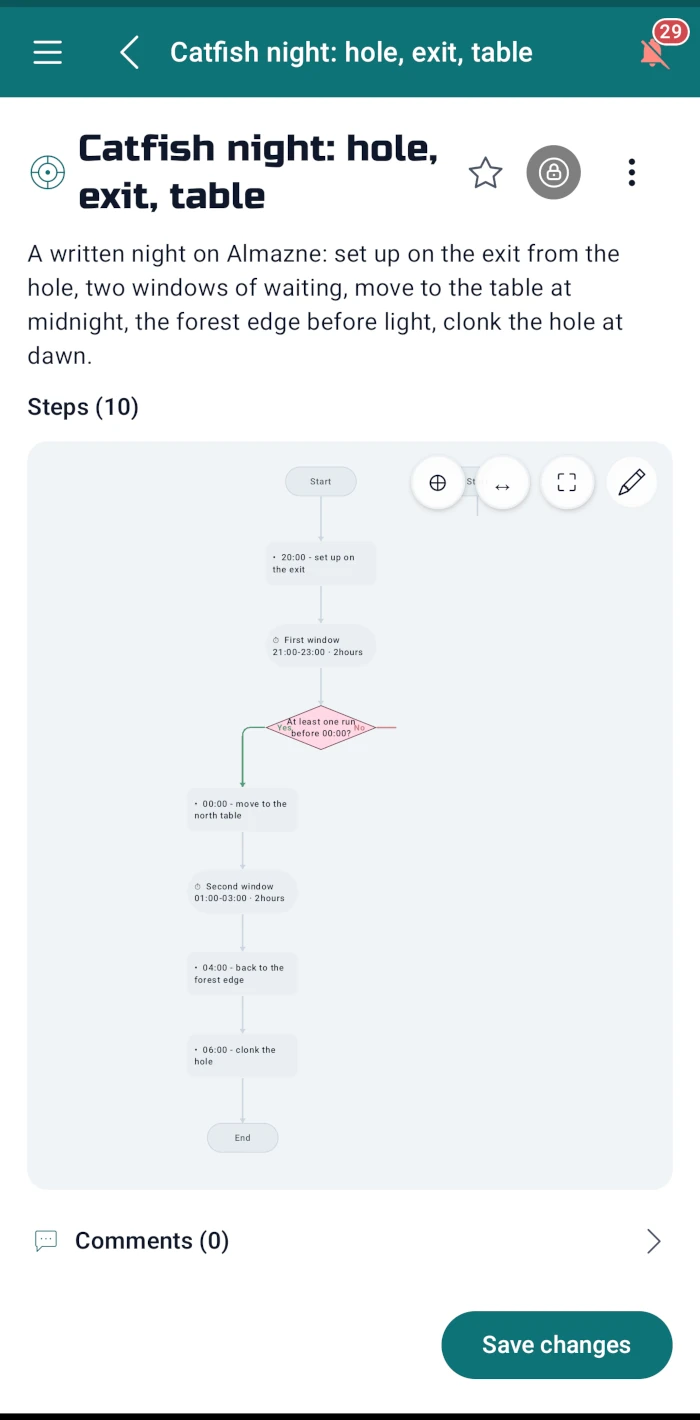Image resolution: width=700 pixels, height=1420 pixels.
Task: Select the End node of the flowchart
Action: coord(243,1137)
